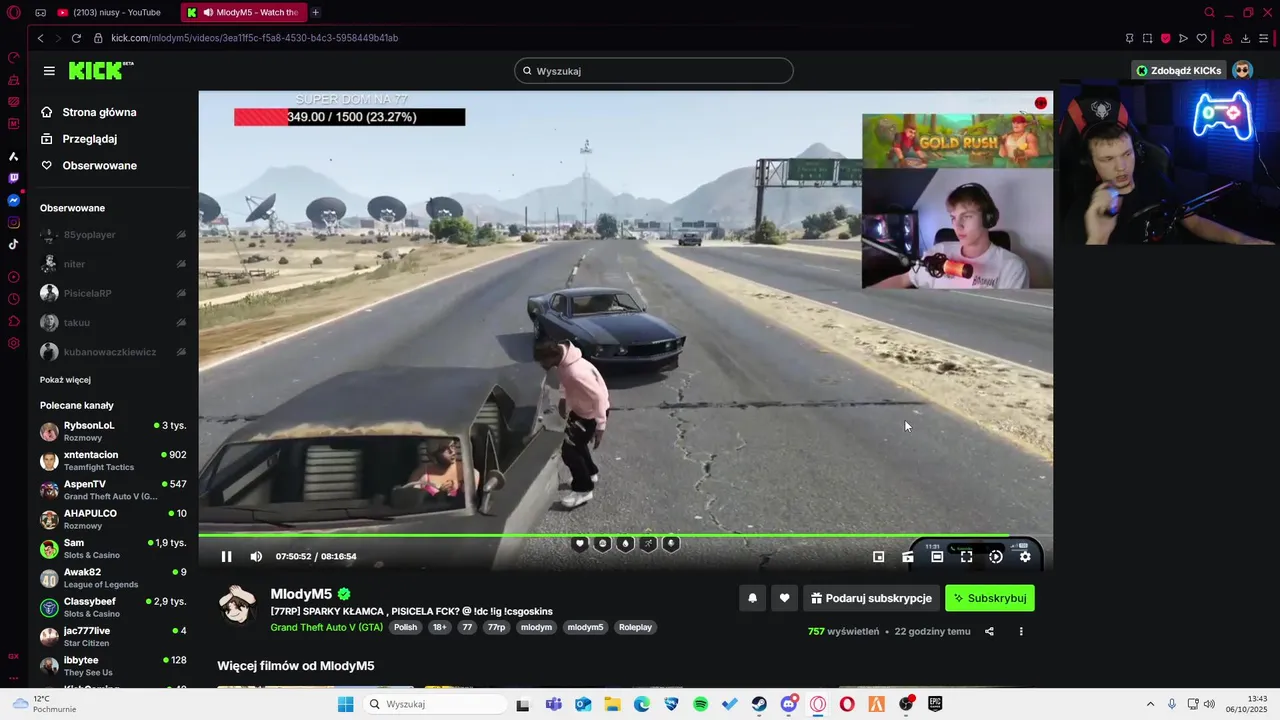Open a new browser tab
This screenshot has width=1280, height=720.
[x=316, y=12]
